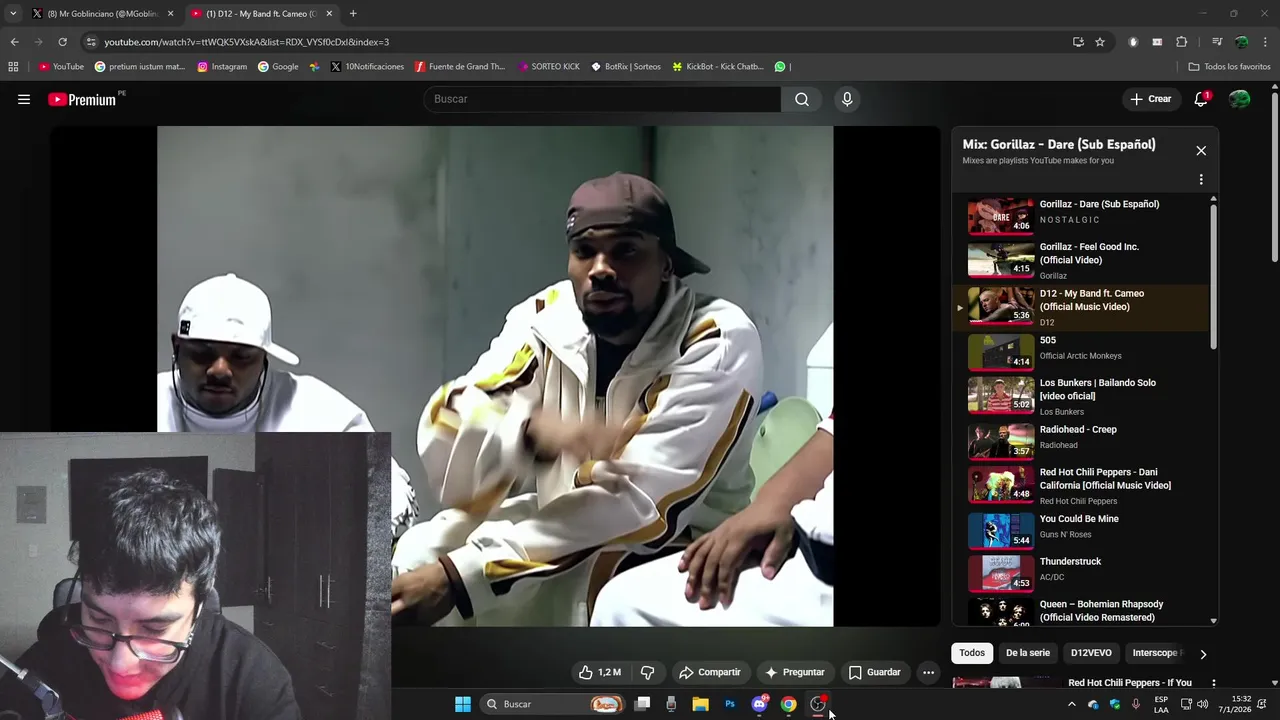
Task: Open options for Red Hot Chili Peppers - If You
Action: pos(1213,684)
